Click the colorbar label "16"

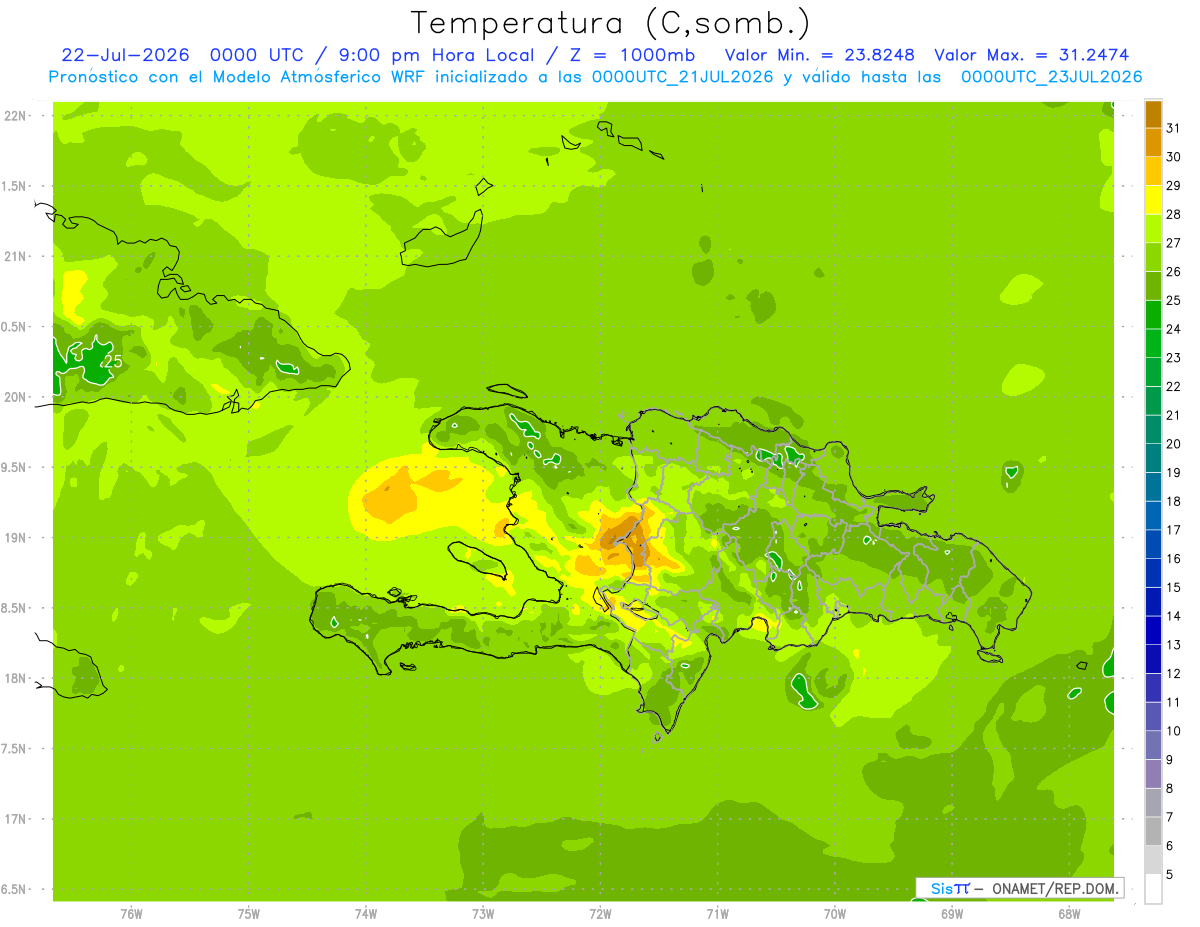coord(1174,559)
